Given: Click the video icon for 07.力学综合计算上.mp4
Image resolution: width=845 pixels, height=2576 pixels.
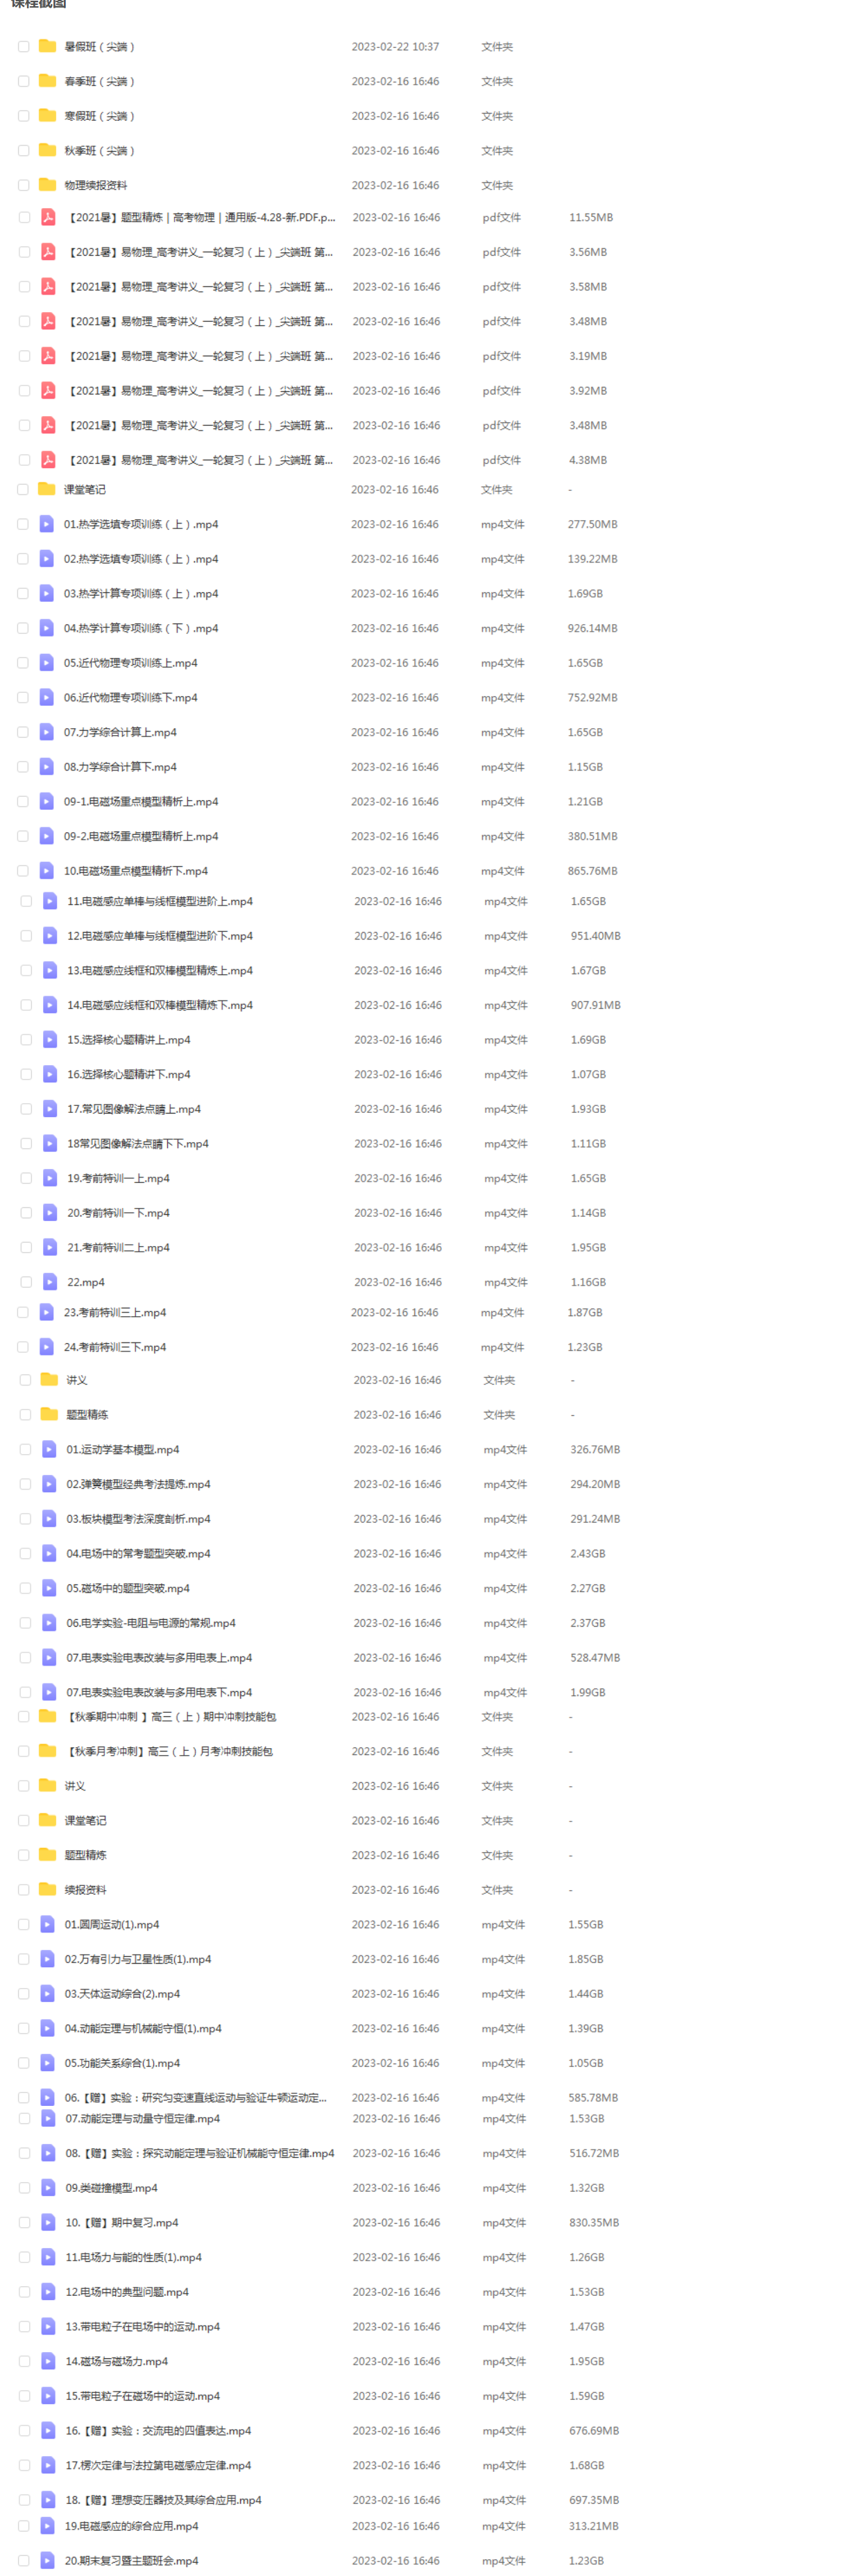Looking at the screenshot, I should pyautogui.click(x=47, y=732).
